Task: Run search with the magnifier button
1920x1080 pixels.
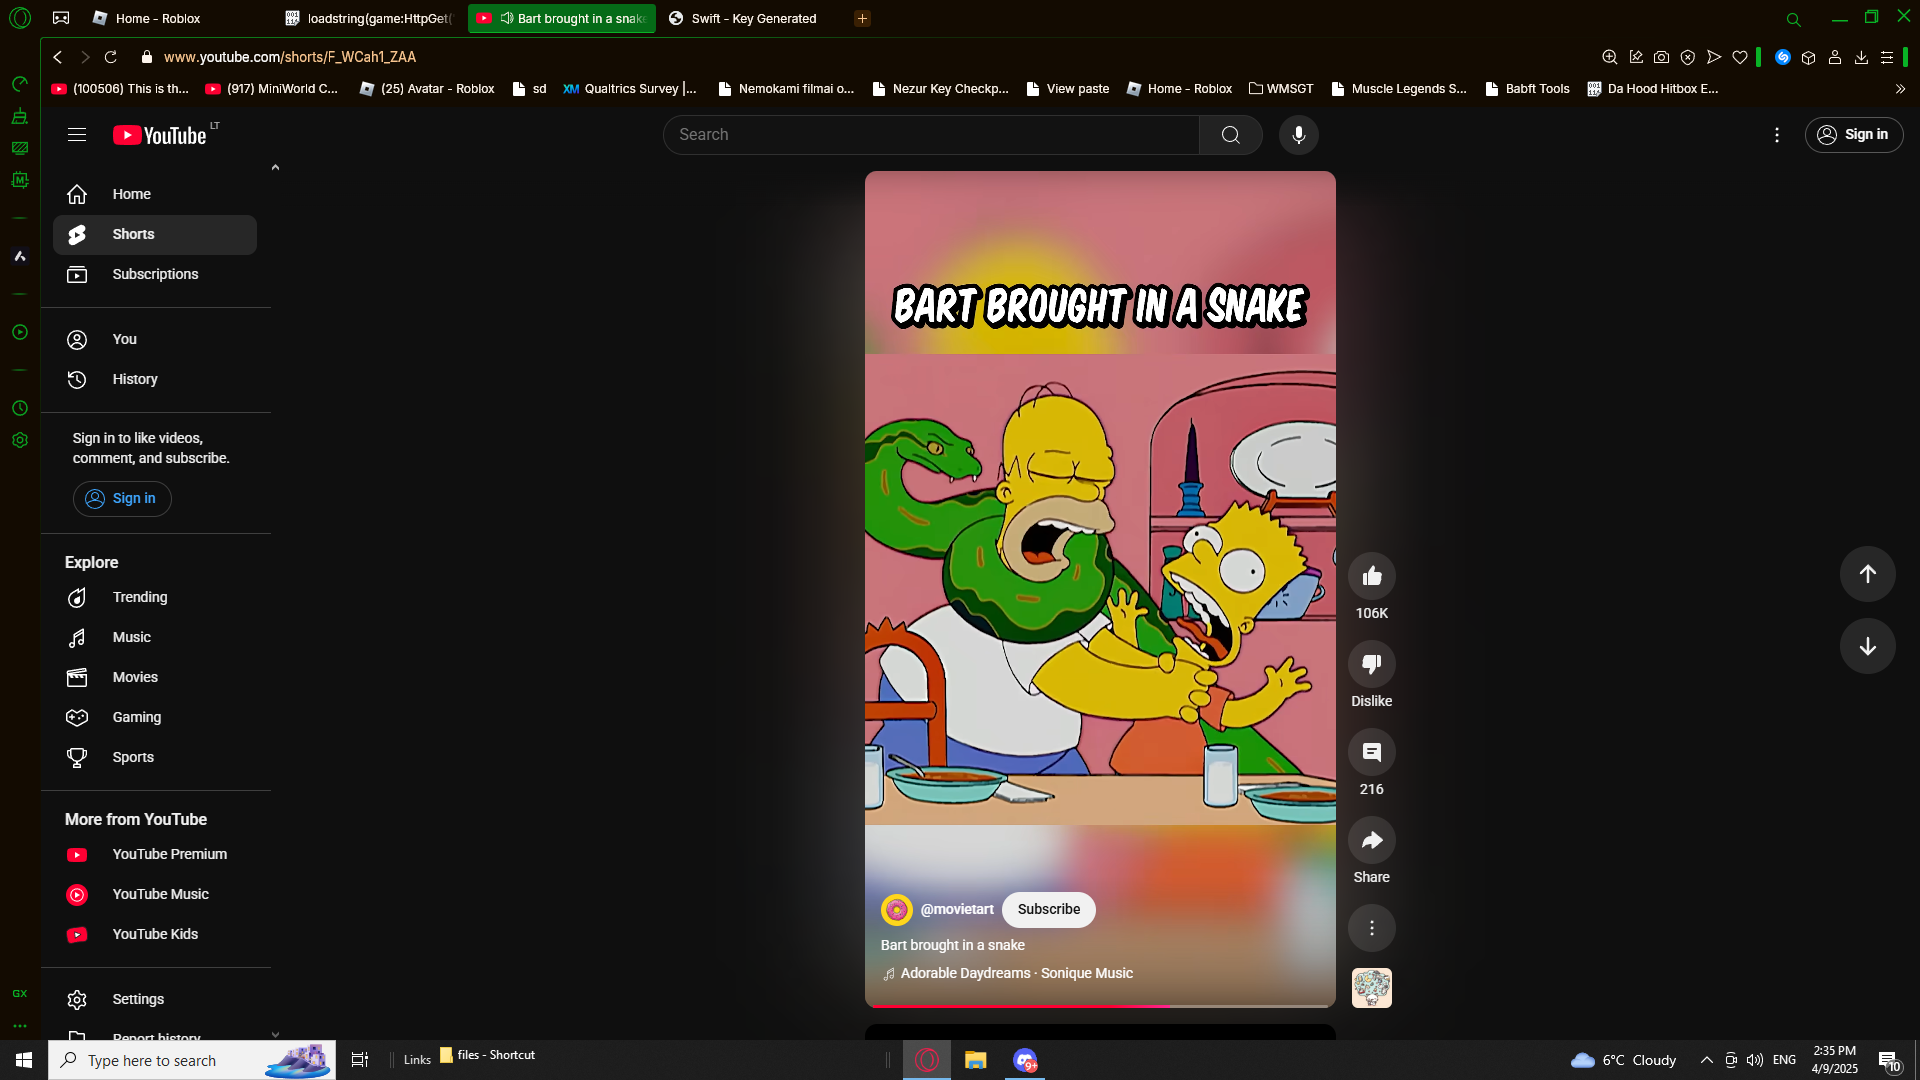Action: pos(1231,135)
